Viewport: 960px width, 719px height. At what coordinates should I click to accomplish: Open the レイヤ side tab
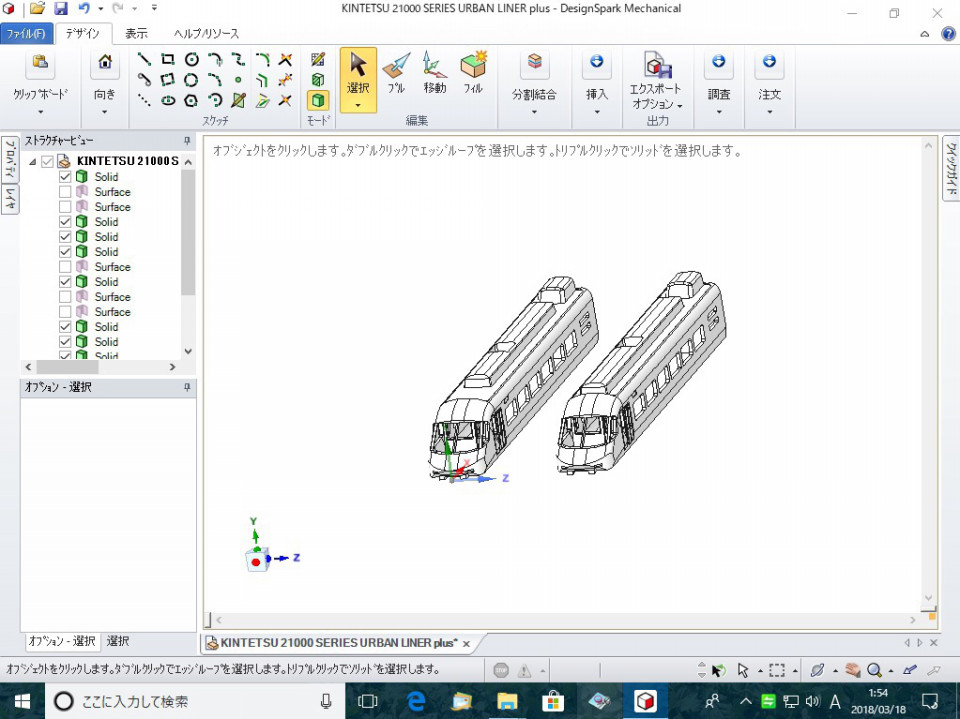click(x=10, y=199)
